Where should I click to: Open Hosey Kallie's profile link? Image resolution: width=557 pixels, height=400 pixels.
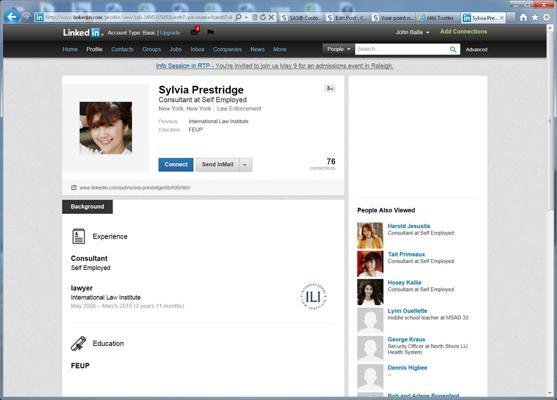coord(404,282)
